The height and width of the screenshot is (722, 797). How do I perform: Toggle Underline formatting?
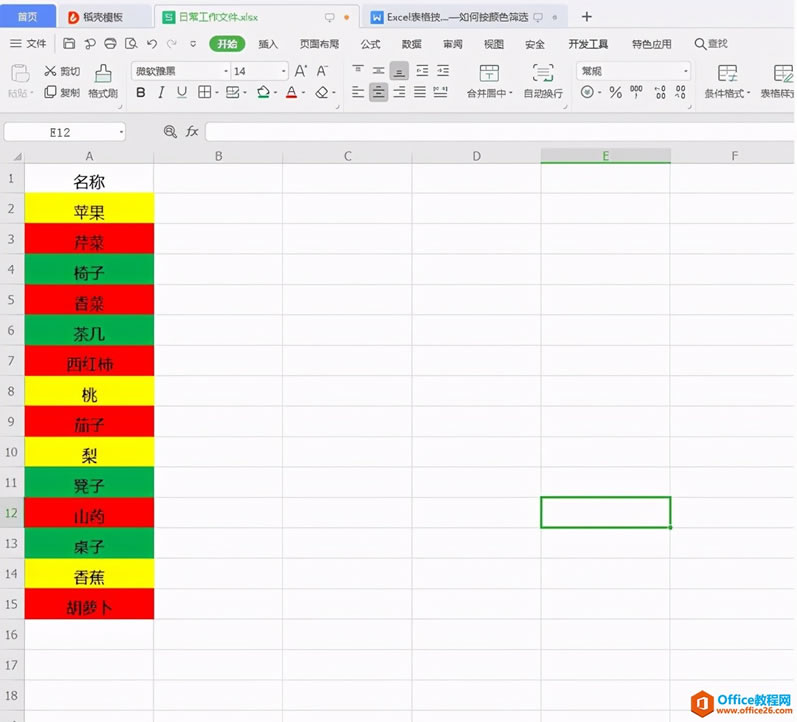click(x=182, y=93)
